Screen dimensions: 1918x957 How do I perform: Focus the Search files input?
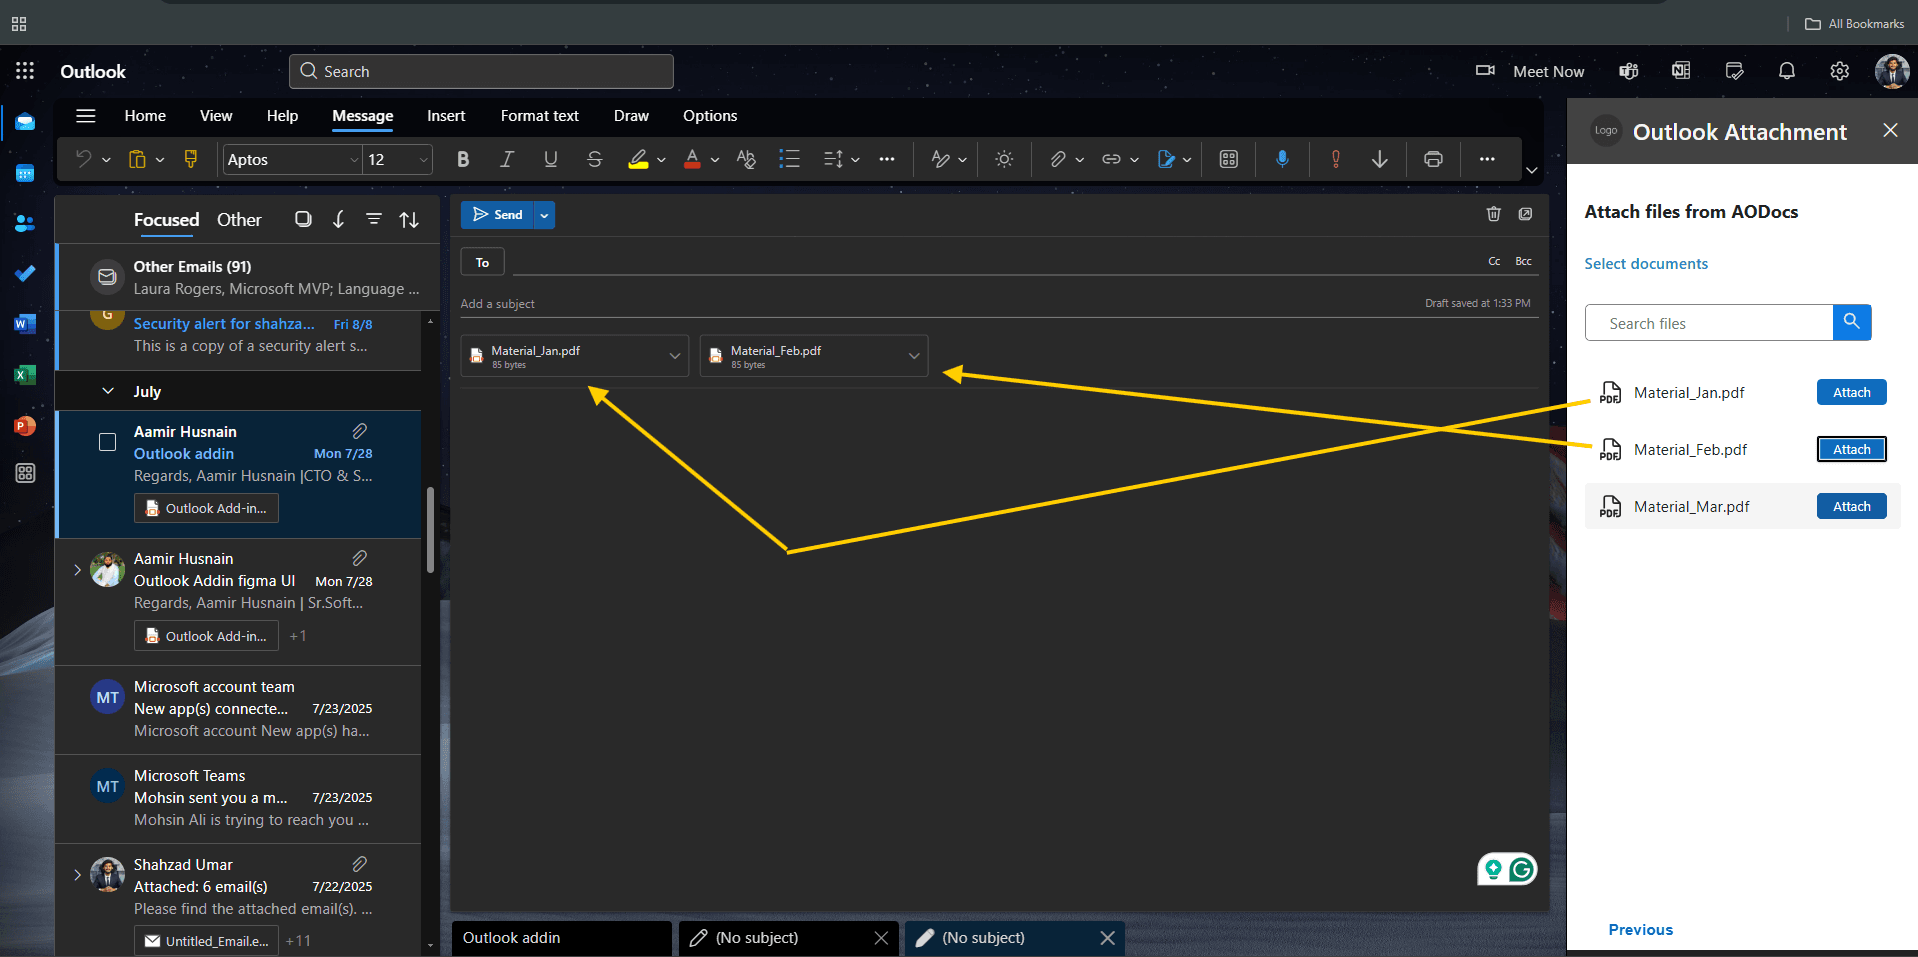tap(1709, 323)
